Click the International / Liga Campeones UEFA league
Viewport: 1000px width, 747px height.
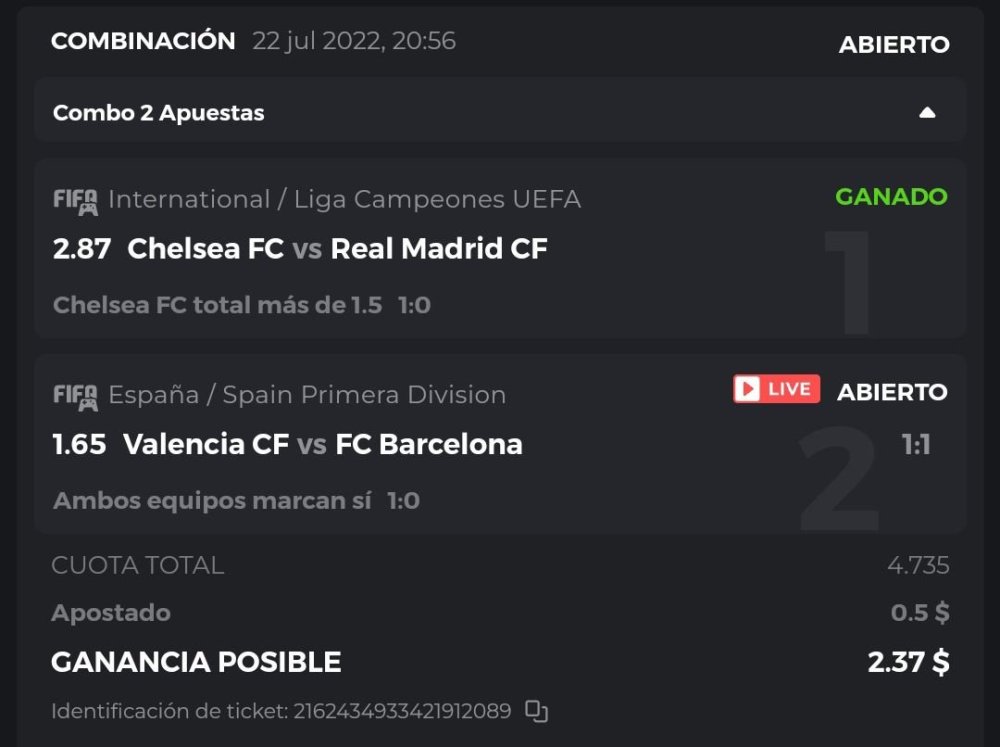(344, 200)
